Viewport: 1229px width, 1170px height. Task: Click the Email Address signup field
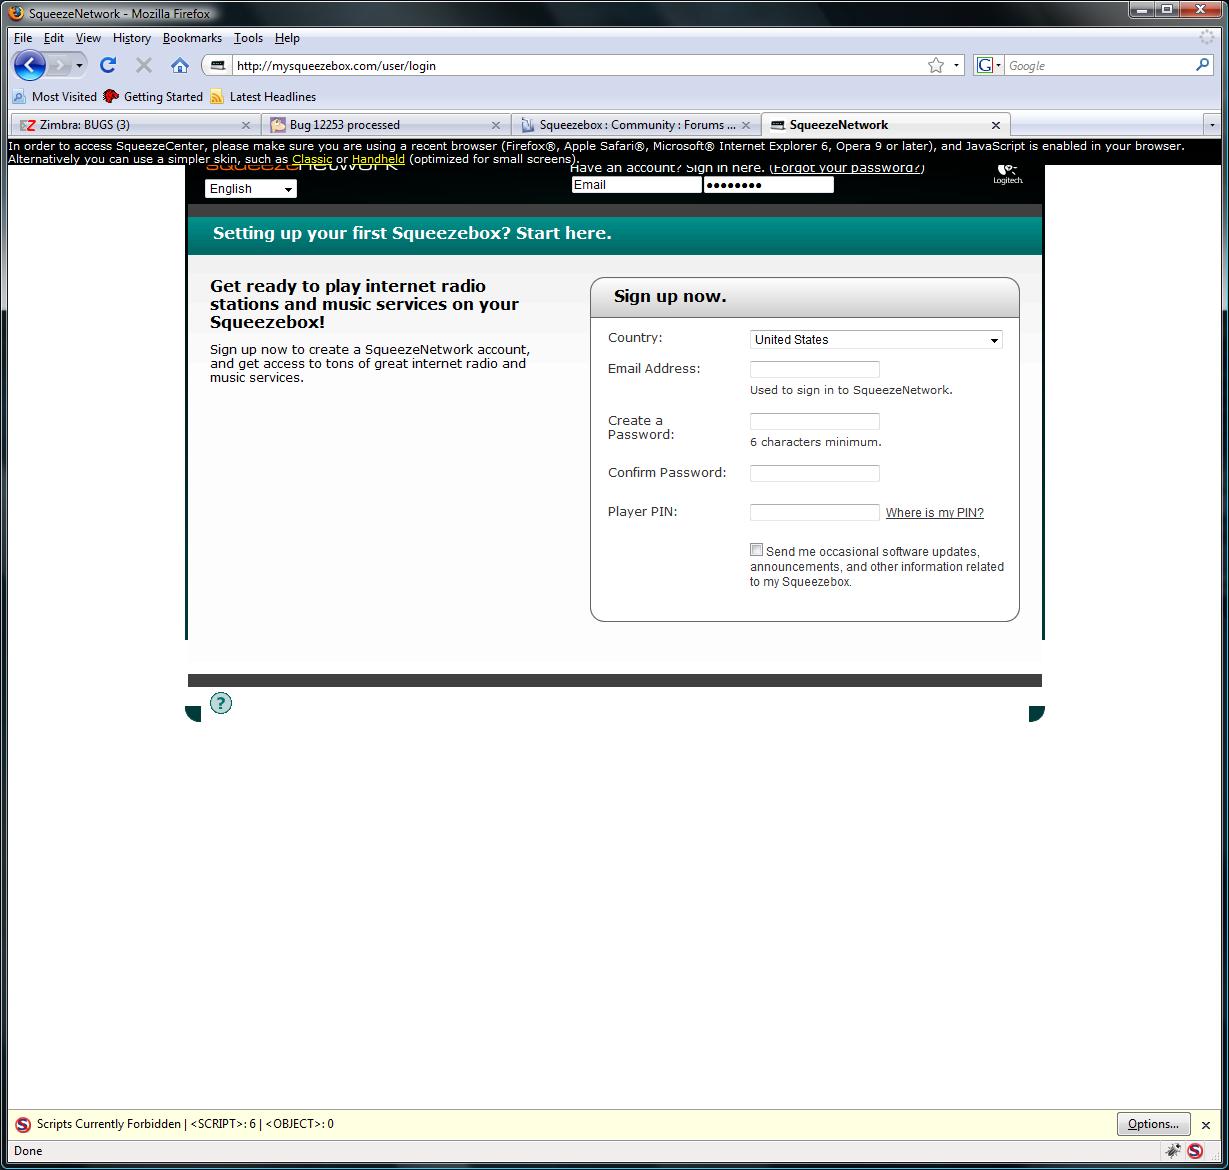(x=815, y=370)
